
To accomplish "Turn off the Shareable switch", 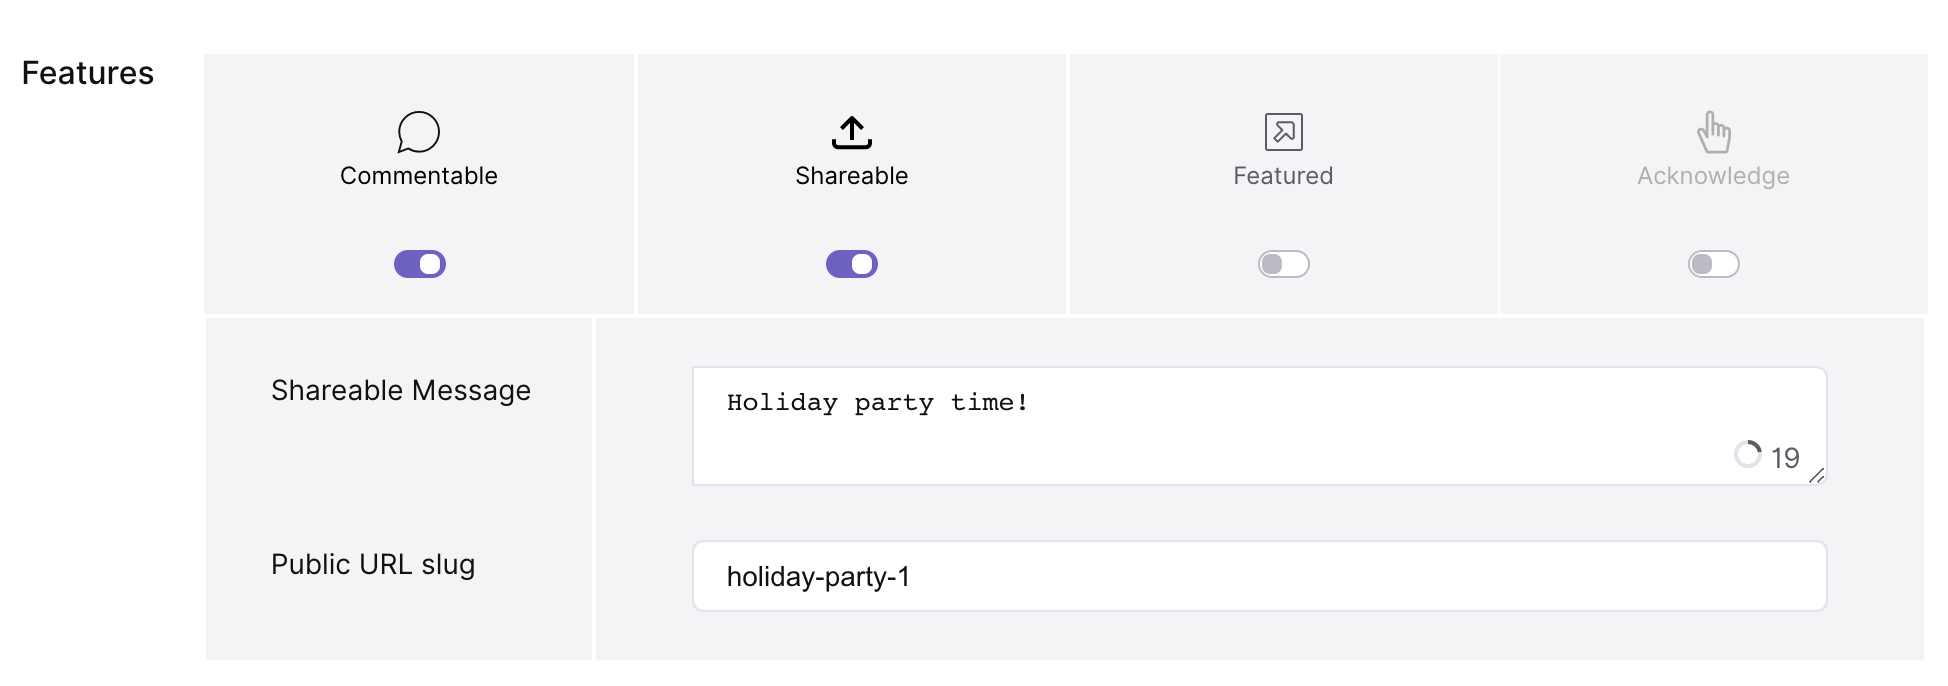I will tap(851, 264).
